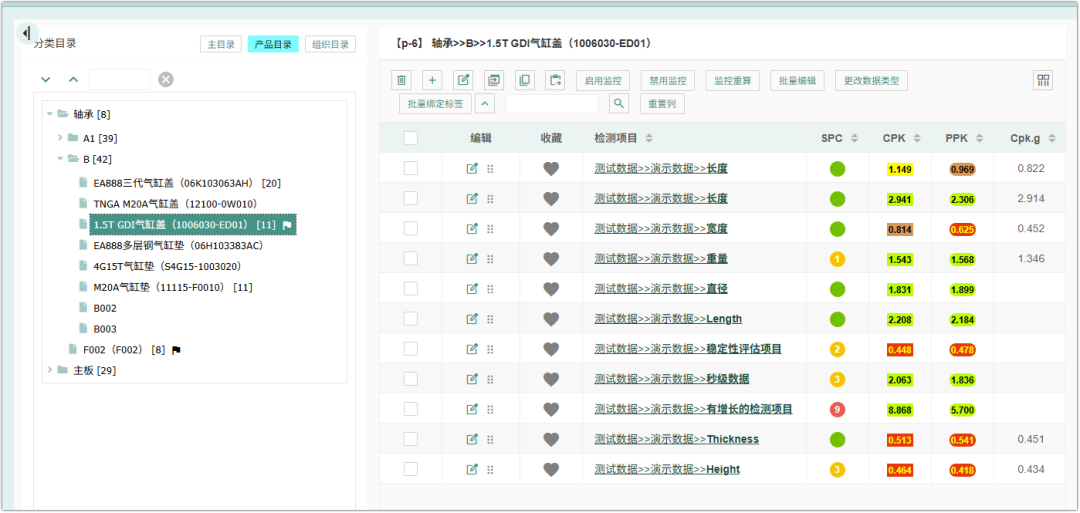The image size is (1080, 513).
Task: Check the 宽度 row checkbox
Action: point(411,228)
